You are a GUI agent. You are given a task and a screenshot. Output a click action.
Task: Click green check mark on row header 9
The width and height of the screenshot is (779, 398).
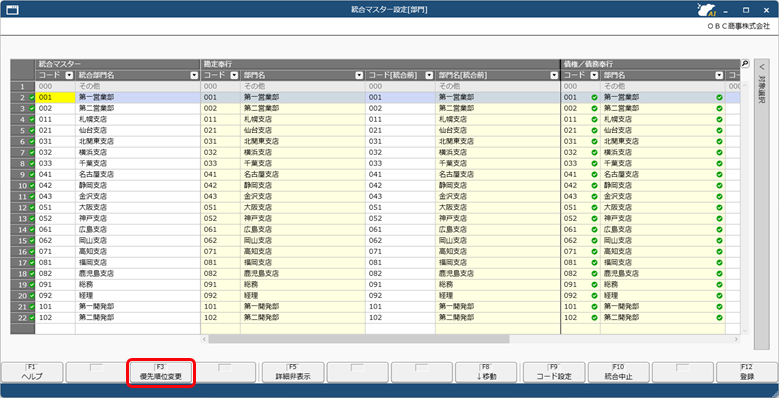[x=32, y=174]
